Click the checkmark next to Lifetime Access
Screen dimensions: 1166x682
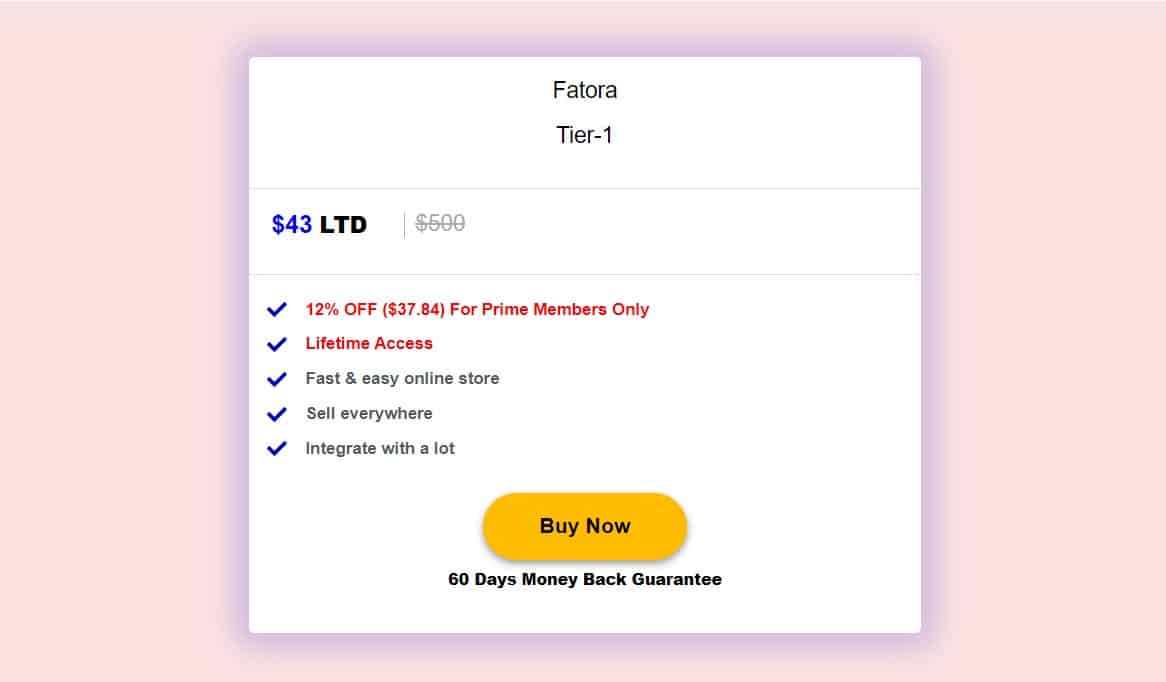277,344
